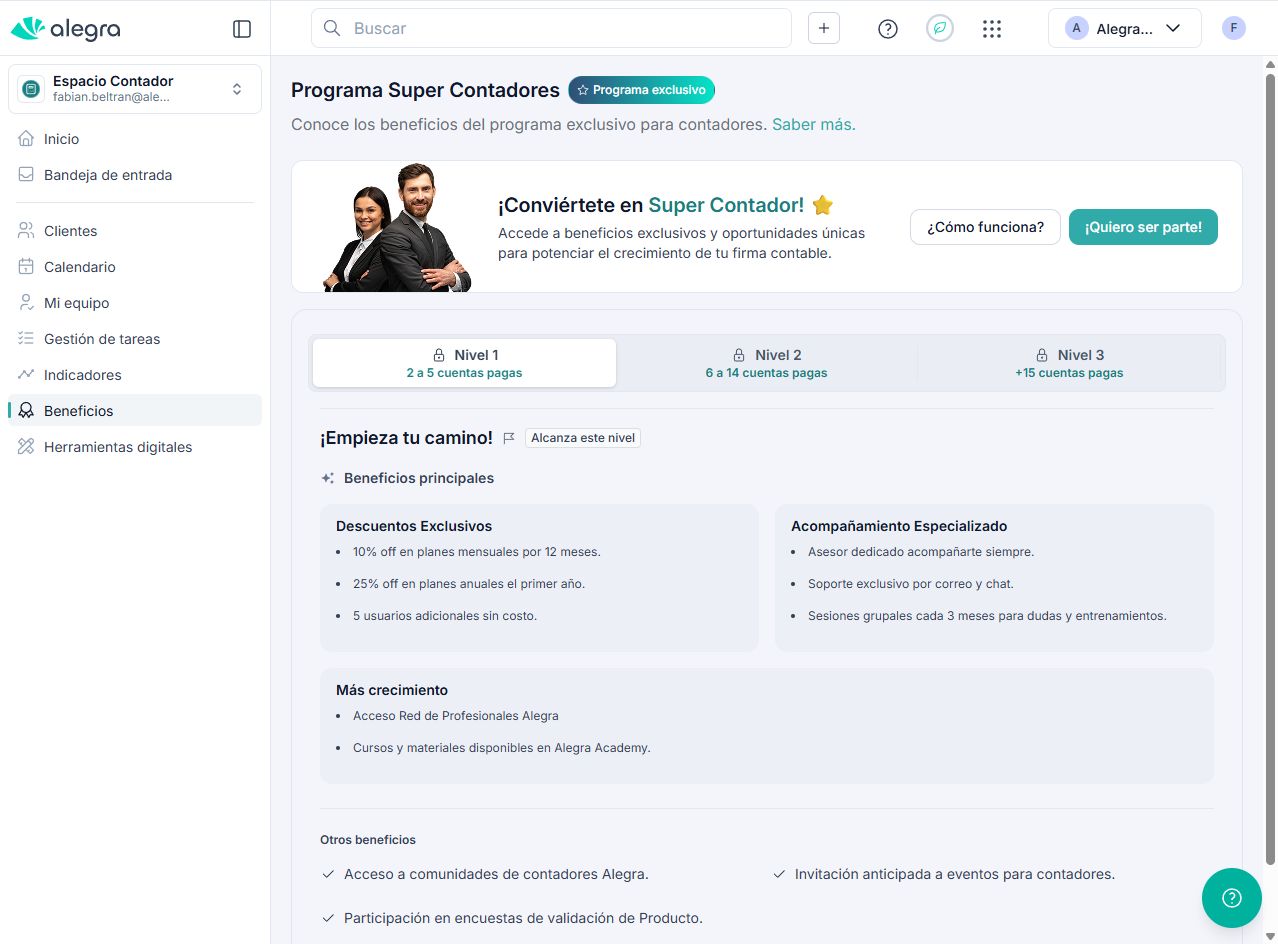Viewport: 1278px width, 944px height.
Task: Open the Alegra account dropdown
Action: point(1124,29)
